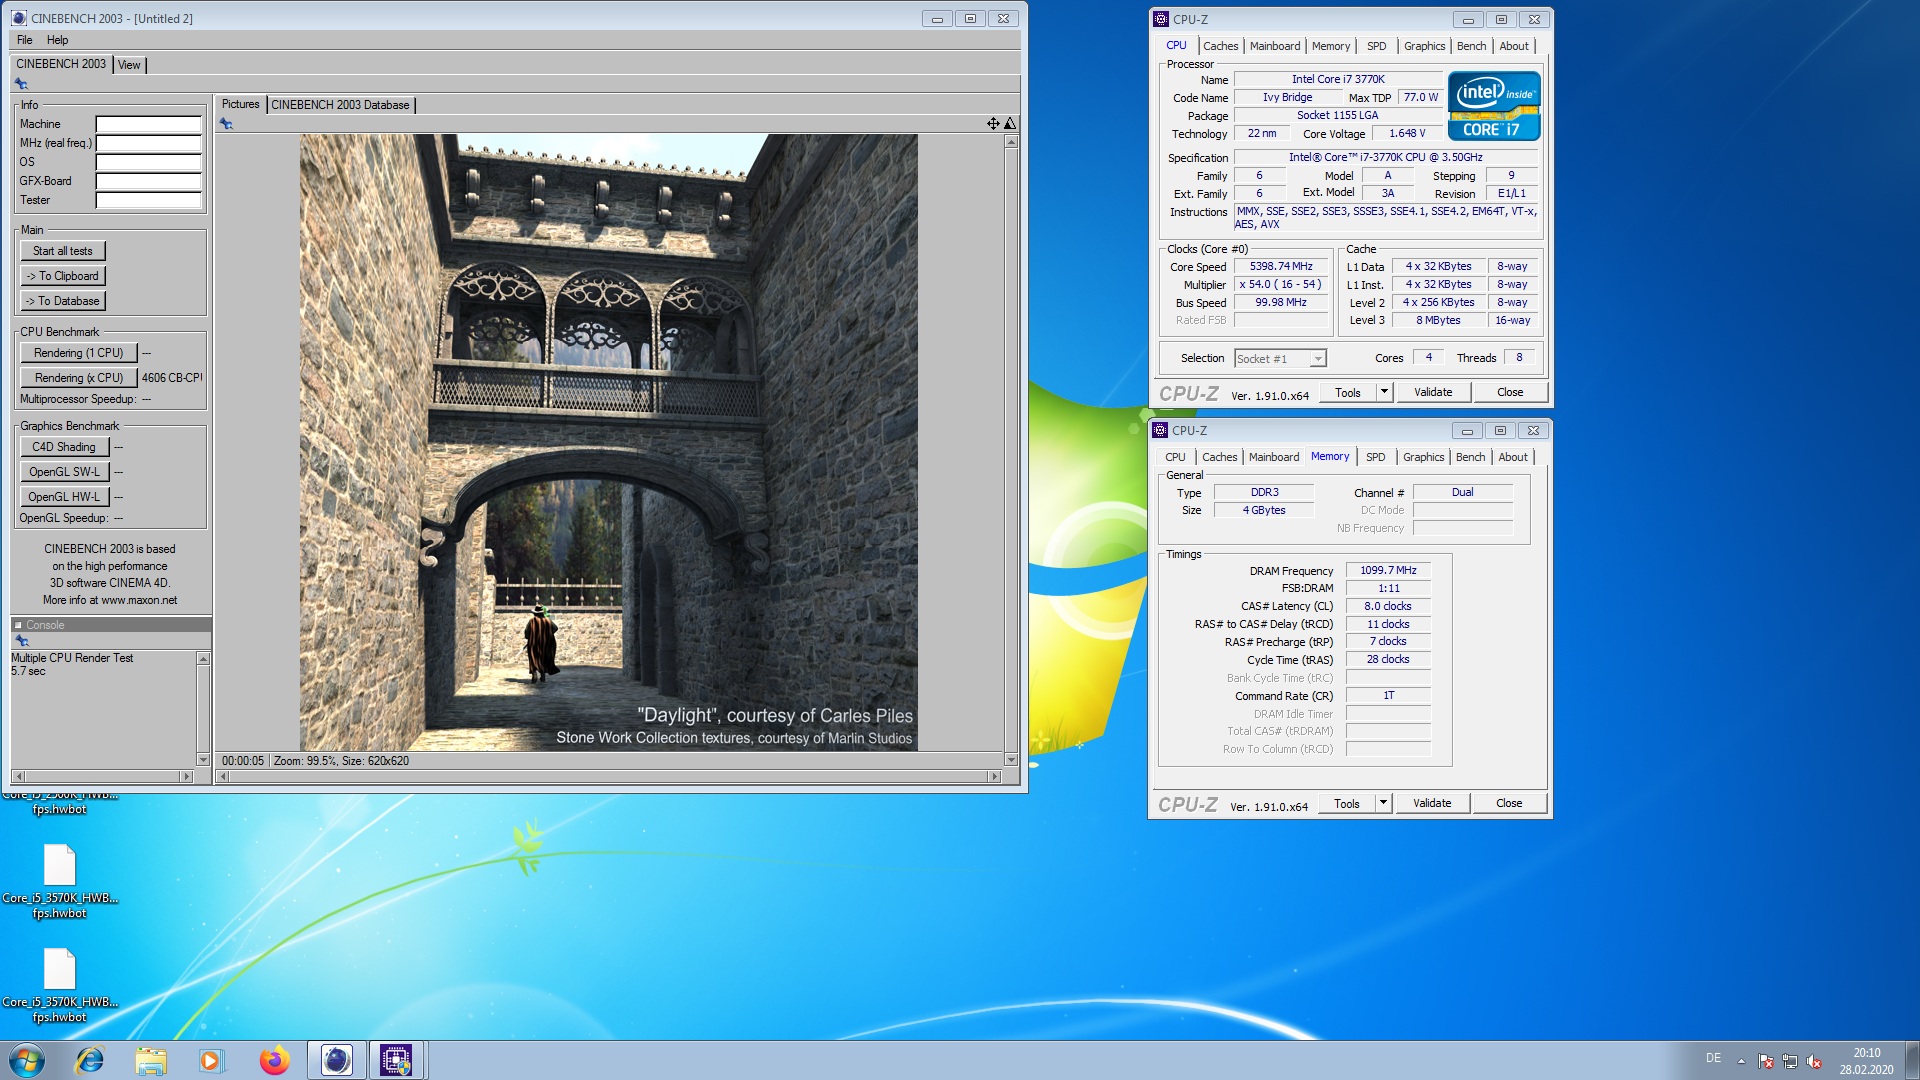Click in the MHz (real freq.) field

point(148,143)
